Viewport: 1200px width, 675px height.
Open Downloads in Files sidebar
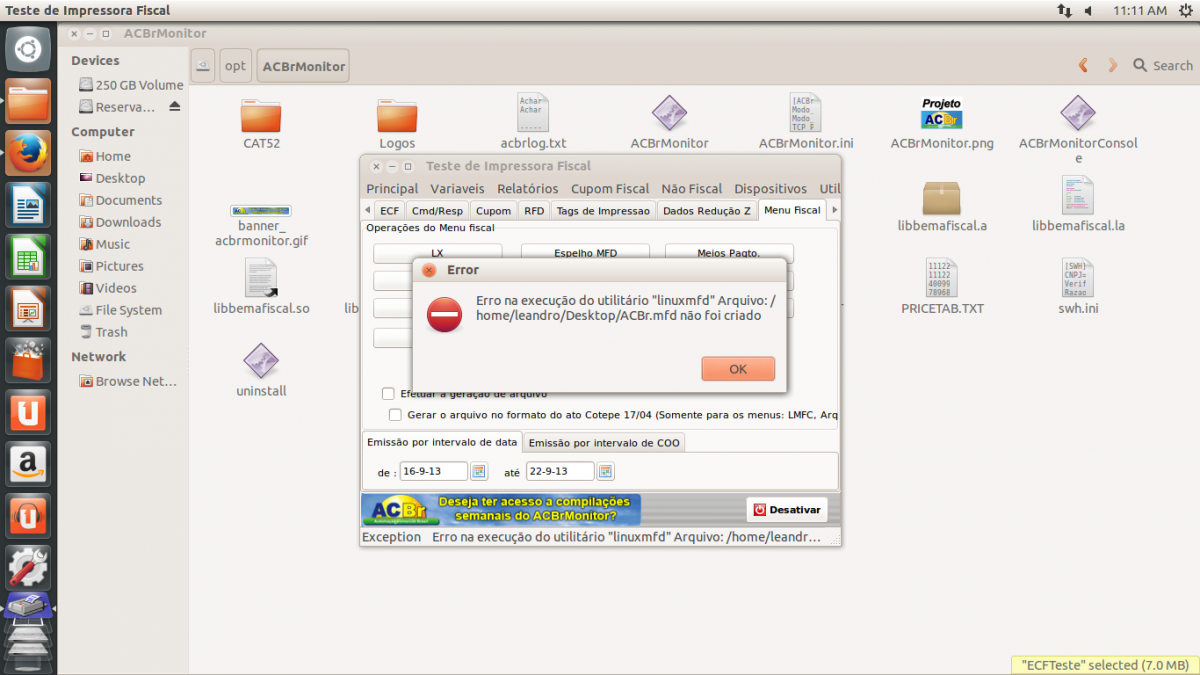tap(128, 222)
